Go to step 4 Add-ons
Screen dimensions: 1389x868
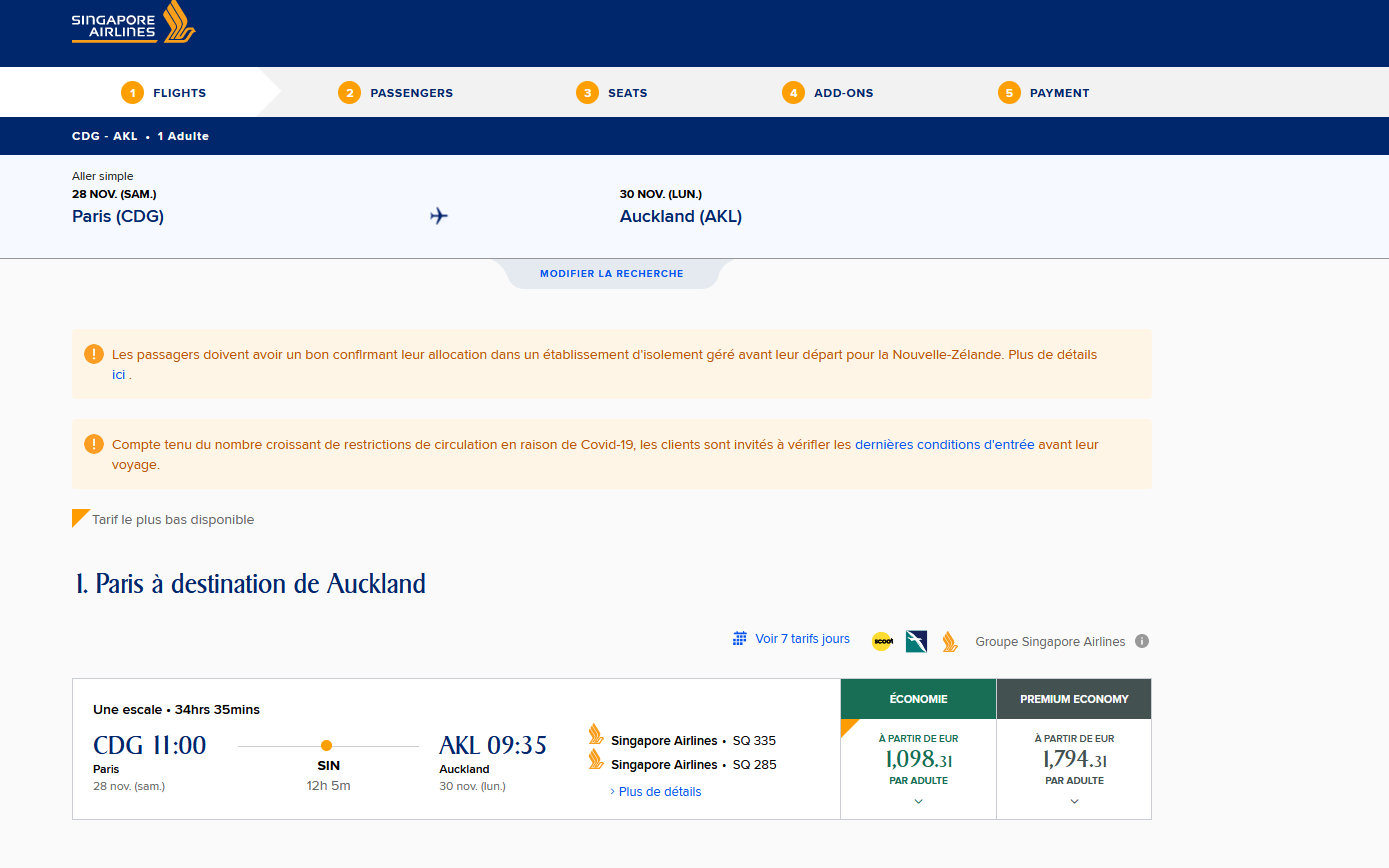click(828, 93)
